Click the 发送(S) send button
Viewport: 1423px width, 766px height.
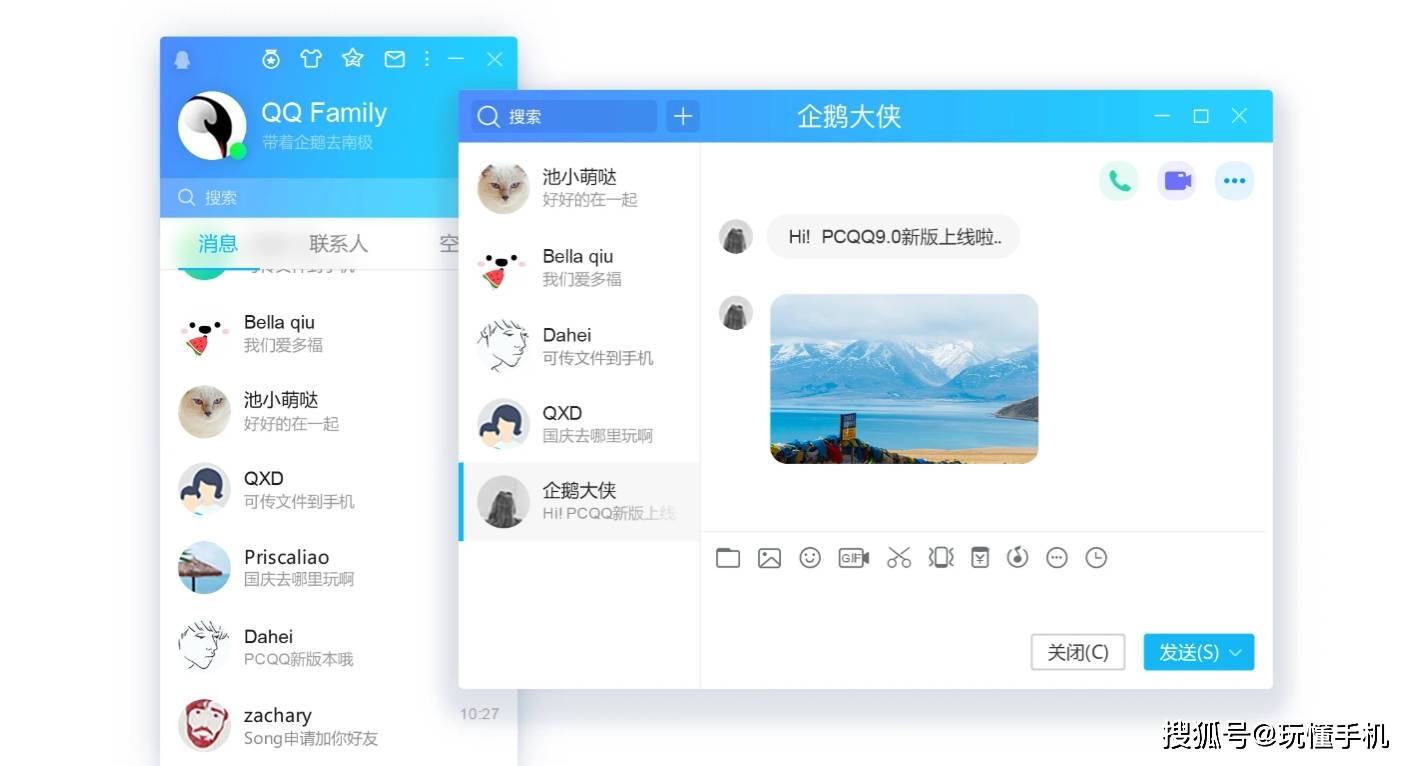tap(1188, 652)
